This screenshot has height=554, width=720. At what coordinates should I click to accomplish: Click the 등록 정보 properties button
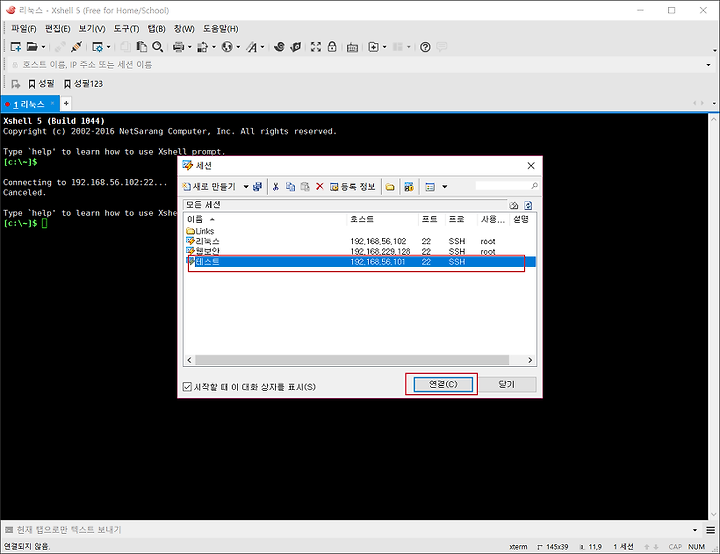[x=353, y=187]
